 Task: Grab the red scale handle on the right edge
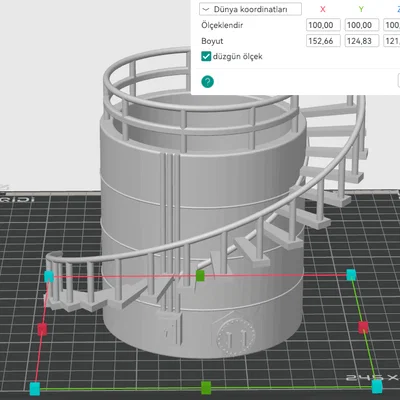tap(363, 327)
